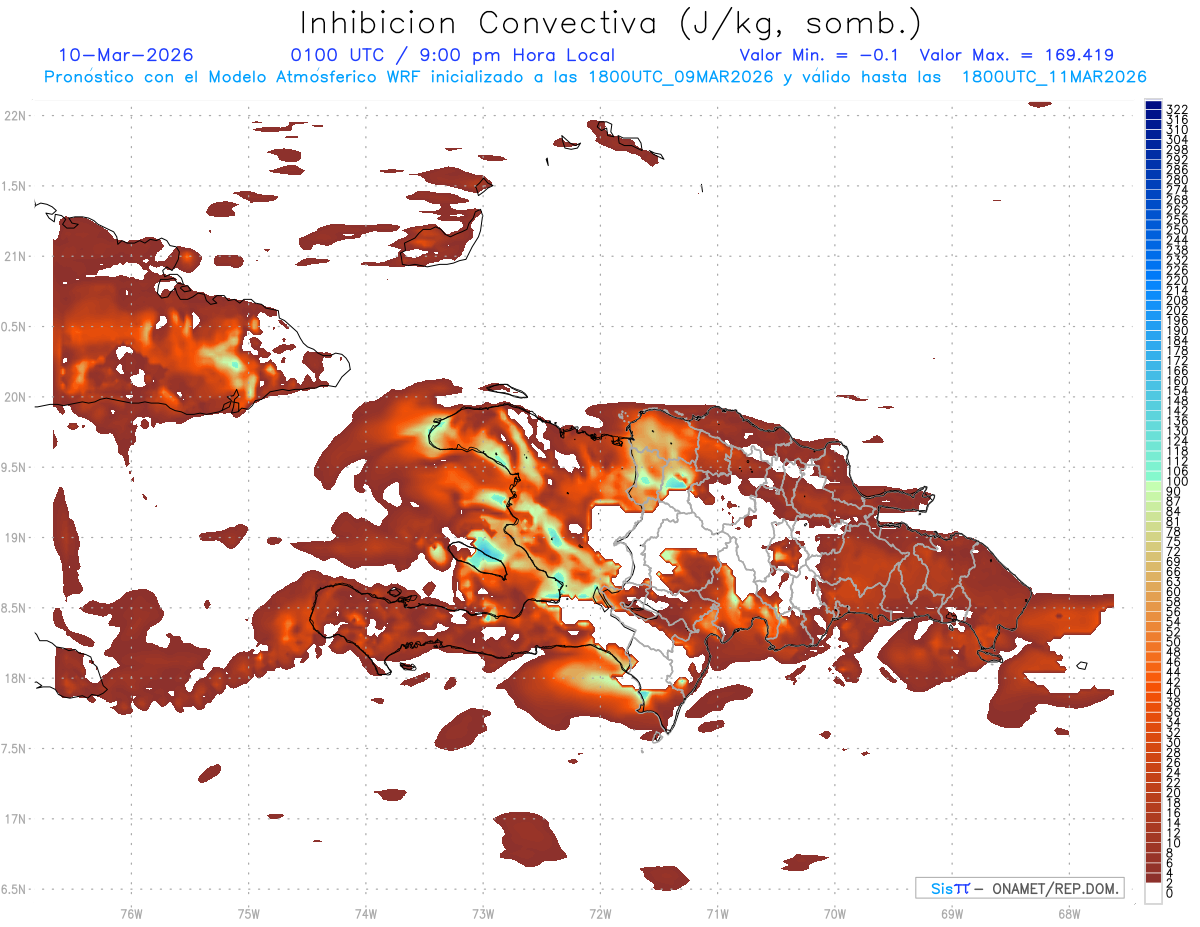1200x927 pixels.
Task: Click the '1800UTC_11MAR2026' valid-until time
Action: (1053, 77)
